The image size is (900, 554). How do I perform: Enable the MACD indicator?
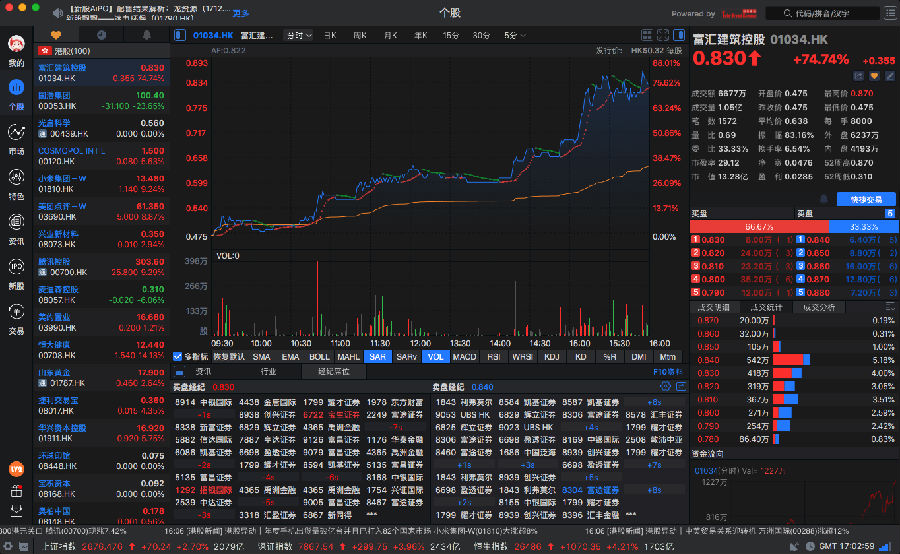pyautogui.click(x=464, y=357)
